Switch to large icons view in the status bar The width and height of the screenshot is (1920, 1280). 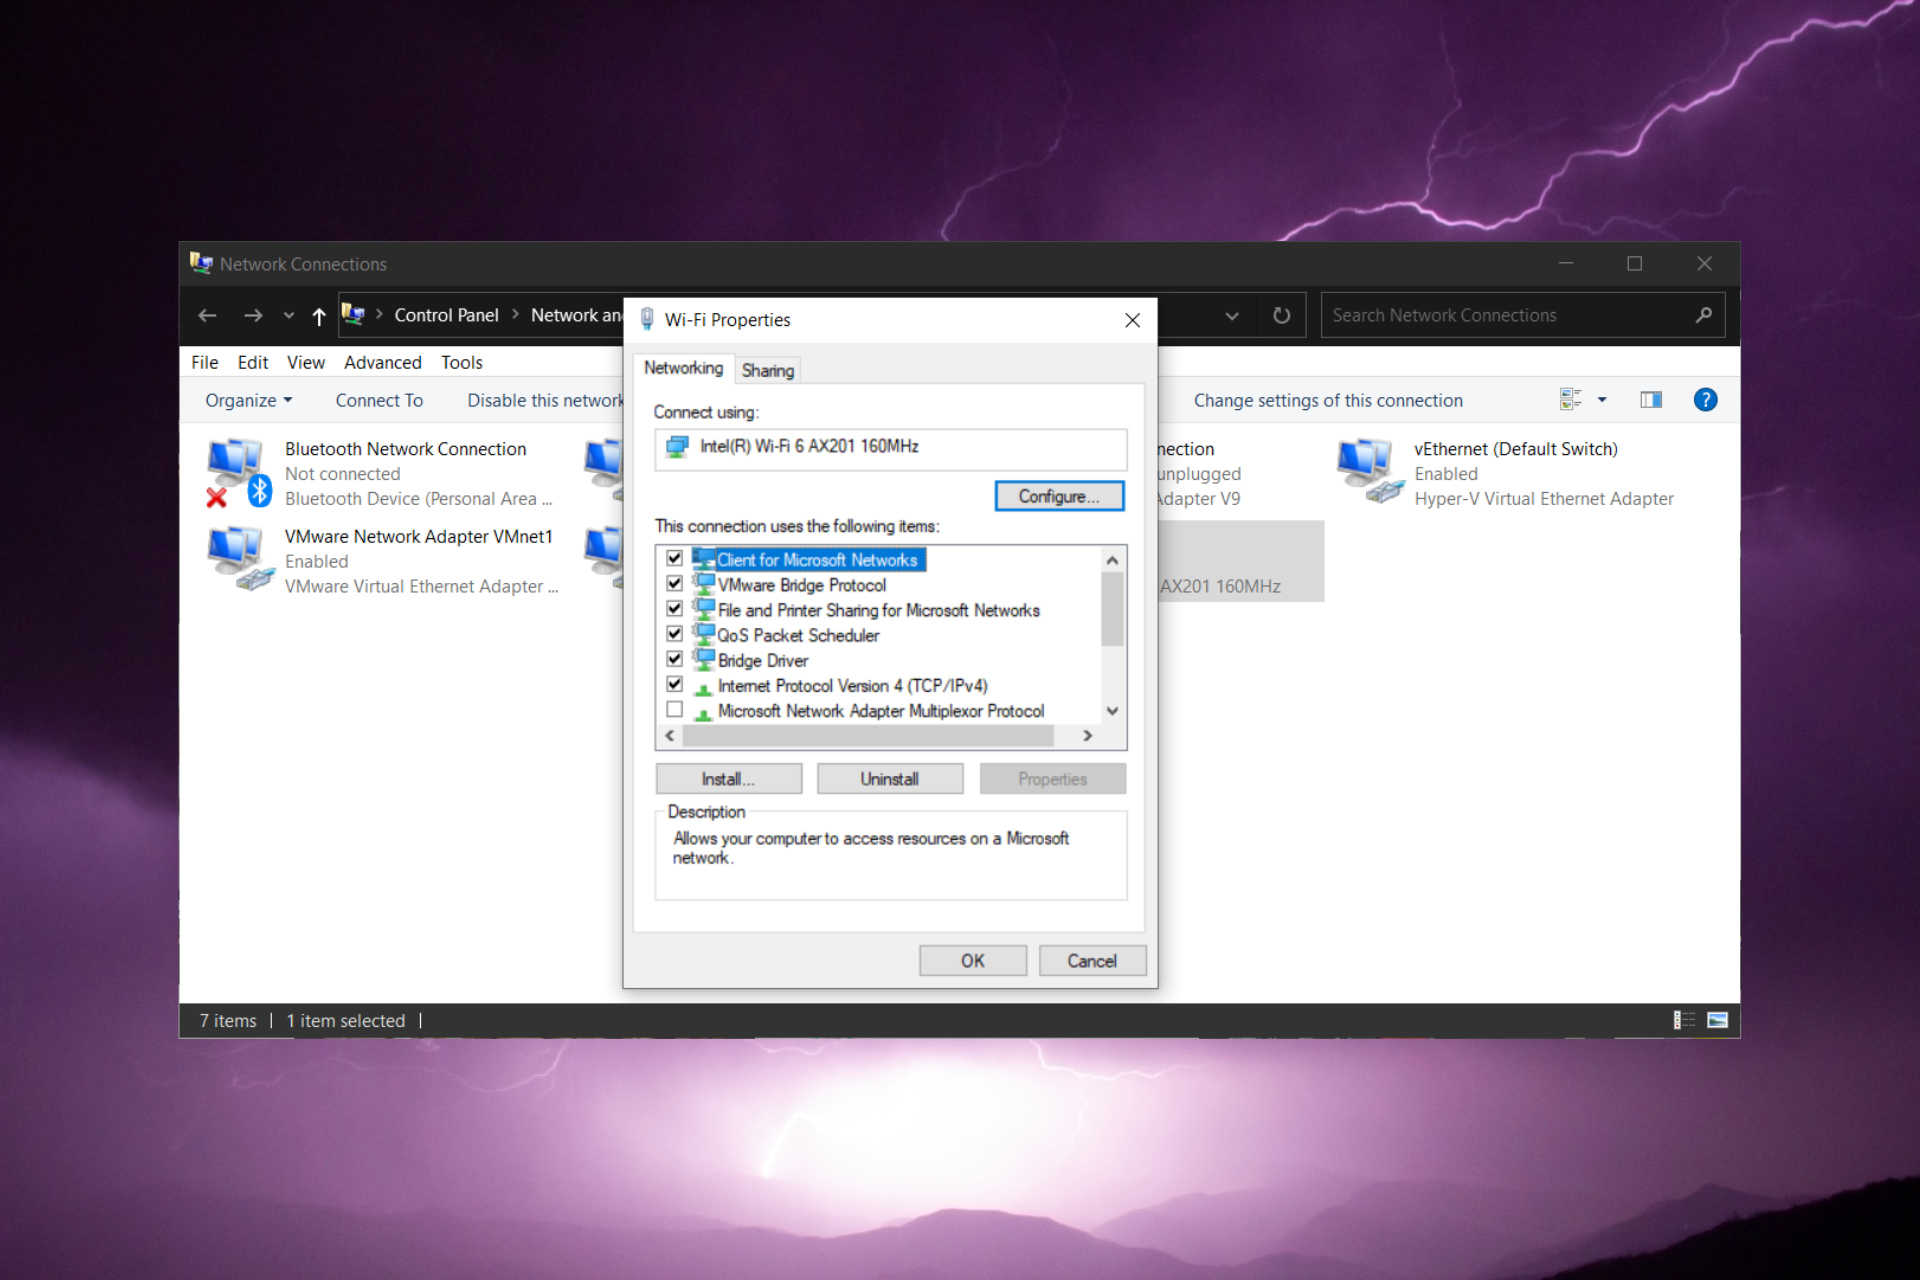point(1718,1020)
